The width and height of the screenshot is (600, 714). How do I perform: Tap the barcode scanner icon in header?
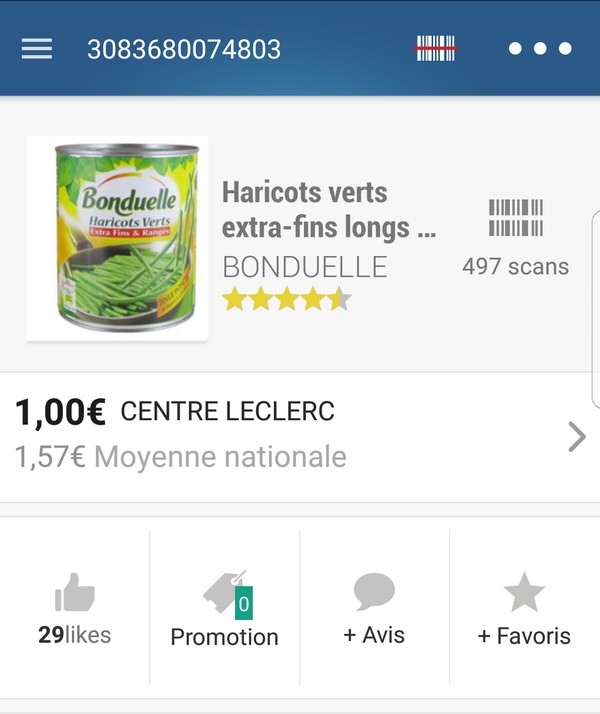click(436, 48)
